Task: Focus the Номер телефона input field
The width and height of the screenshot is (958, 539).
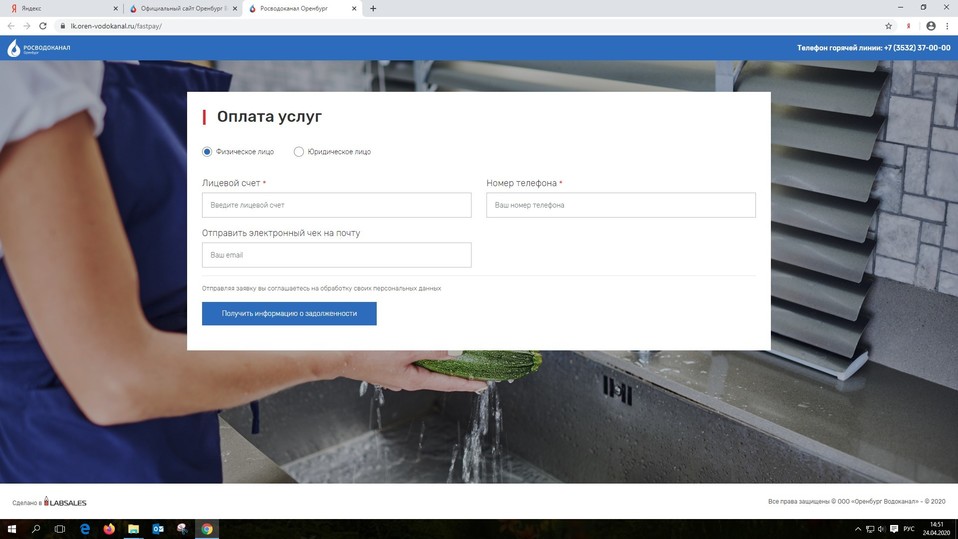Action: point(621,205)
